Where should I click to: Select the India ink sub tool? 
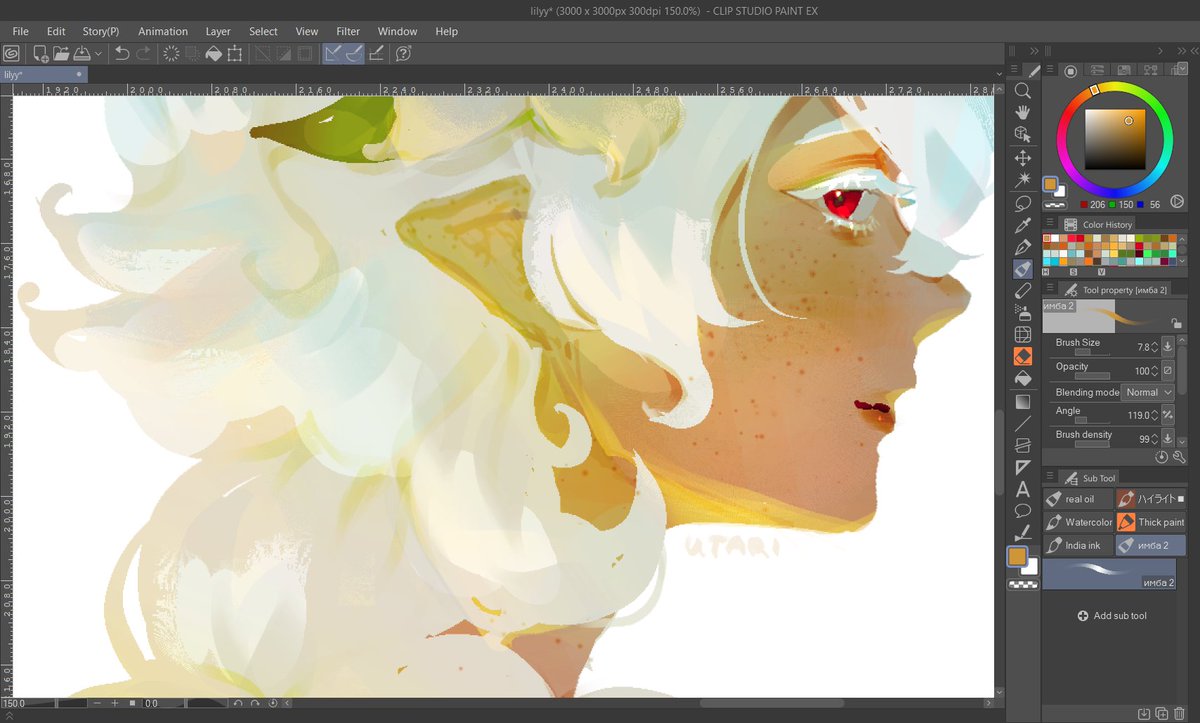coord(1078,545)
